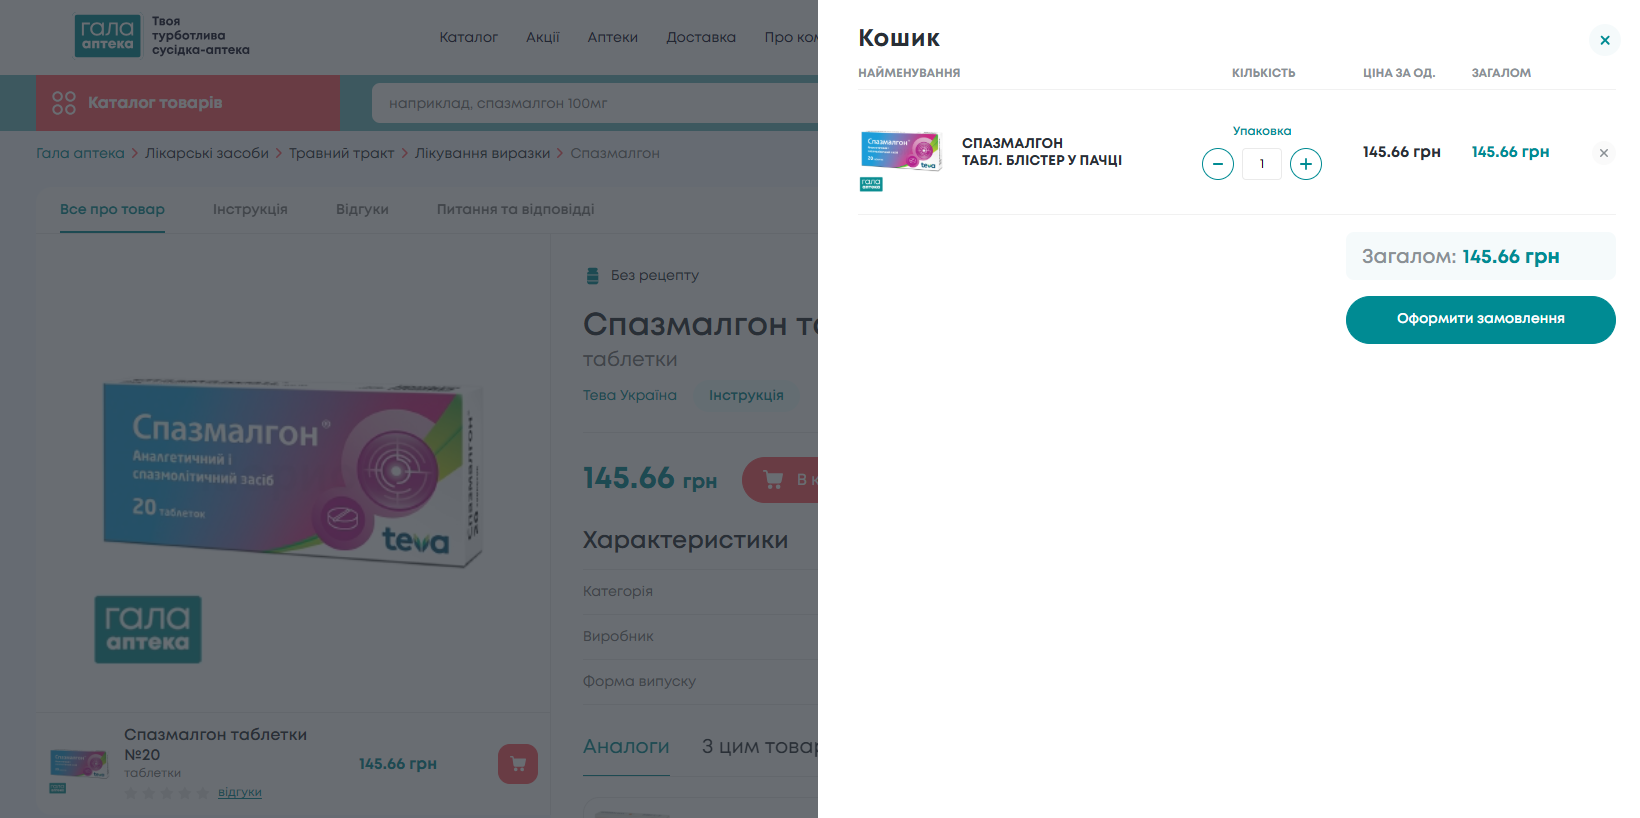Remove Спазмалгон item from cart

coord(1603,153)
